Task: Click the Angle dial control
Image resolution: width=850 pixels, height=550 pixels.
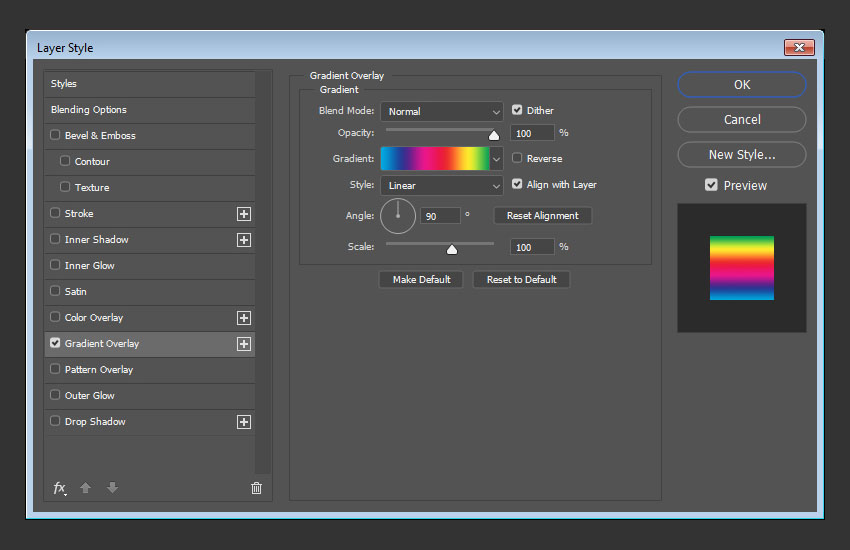Action: (398, 216)
